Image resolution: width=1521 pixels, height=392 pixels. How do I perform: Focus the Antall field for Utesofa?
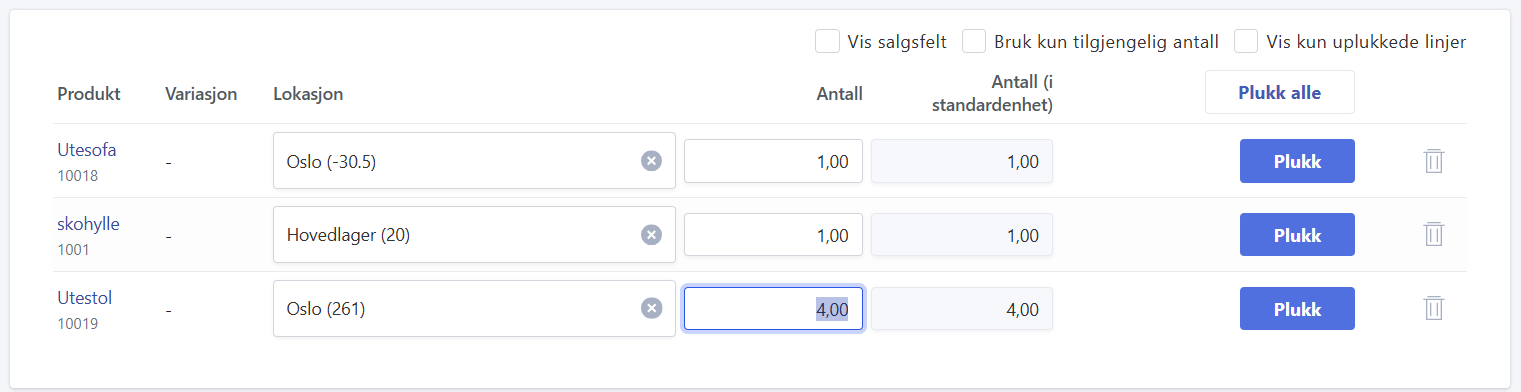point(773,161)
